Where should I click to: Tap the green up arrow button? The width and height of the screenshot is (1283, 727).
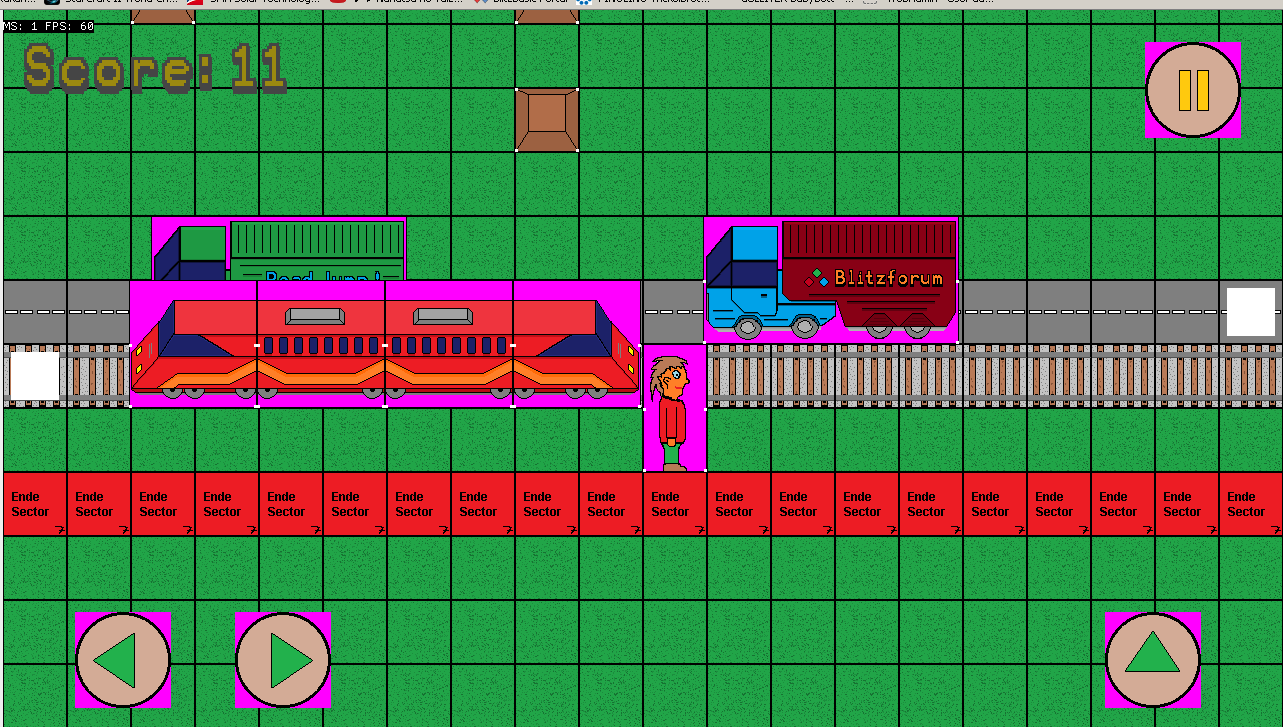tap(1152, 659)
